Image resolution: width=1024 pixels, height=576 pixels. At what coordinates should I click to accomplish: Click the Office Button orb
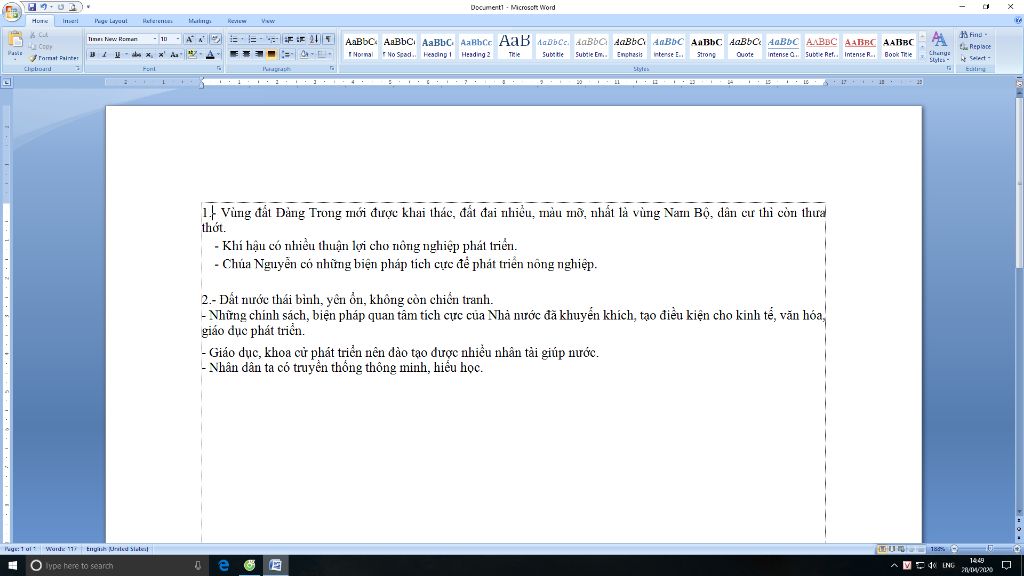[12, 12]
